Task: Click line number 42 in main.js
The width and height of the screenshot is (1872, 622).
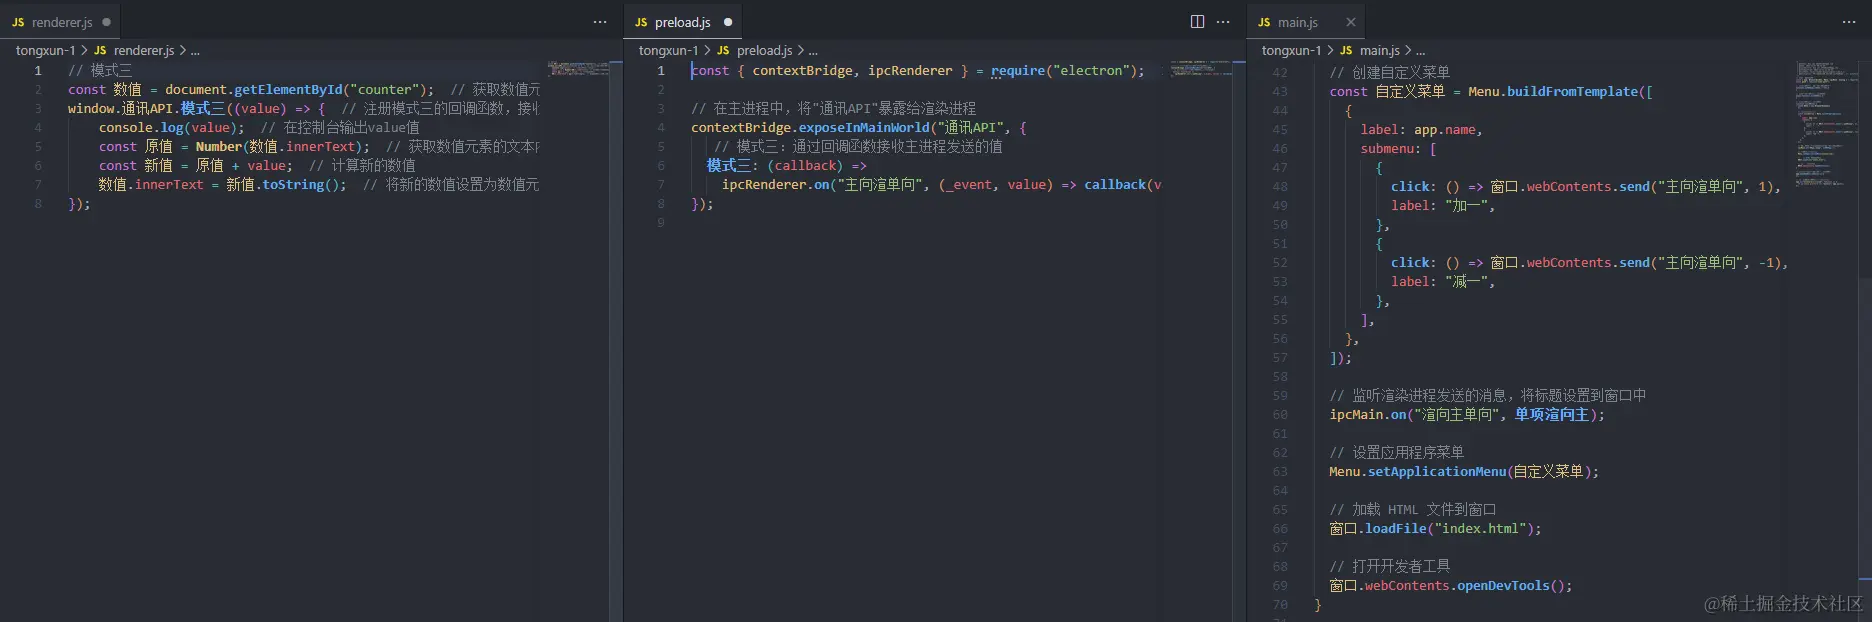Action: click(1280, 72)
